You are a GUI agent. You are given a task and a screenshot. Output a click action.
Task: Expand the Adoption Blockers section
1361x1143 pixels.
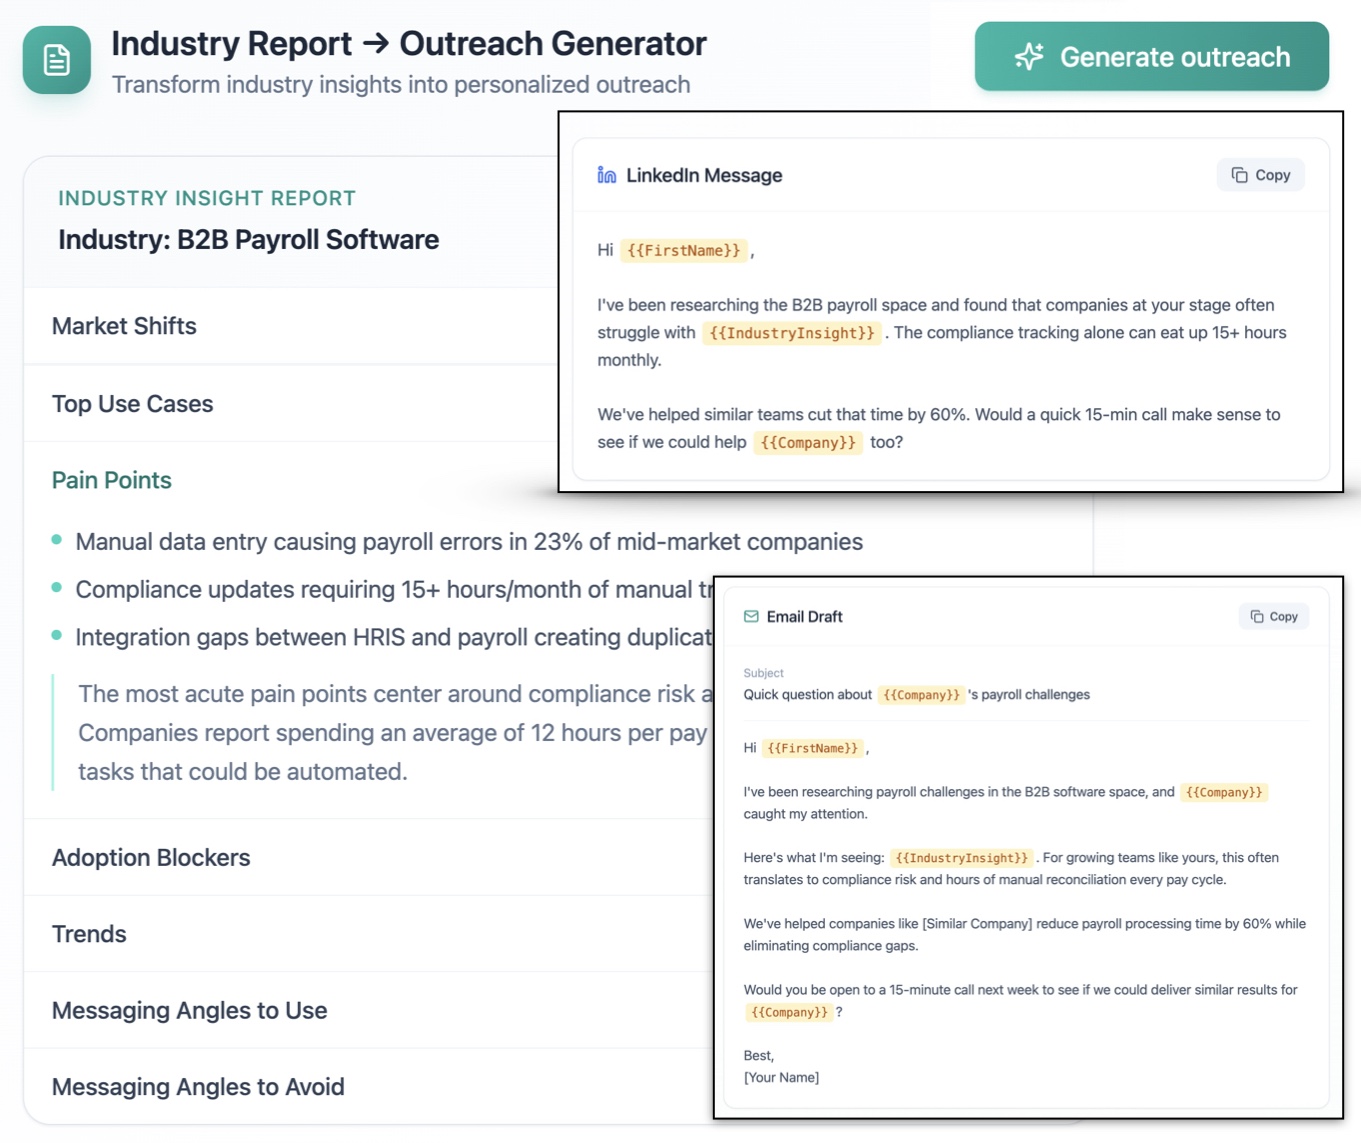pos(151,857)
